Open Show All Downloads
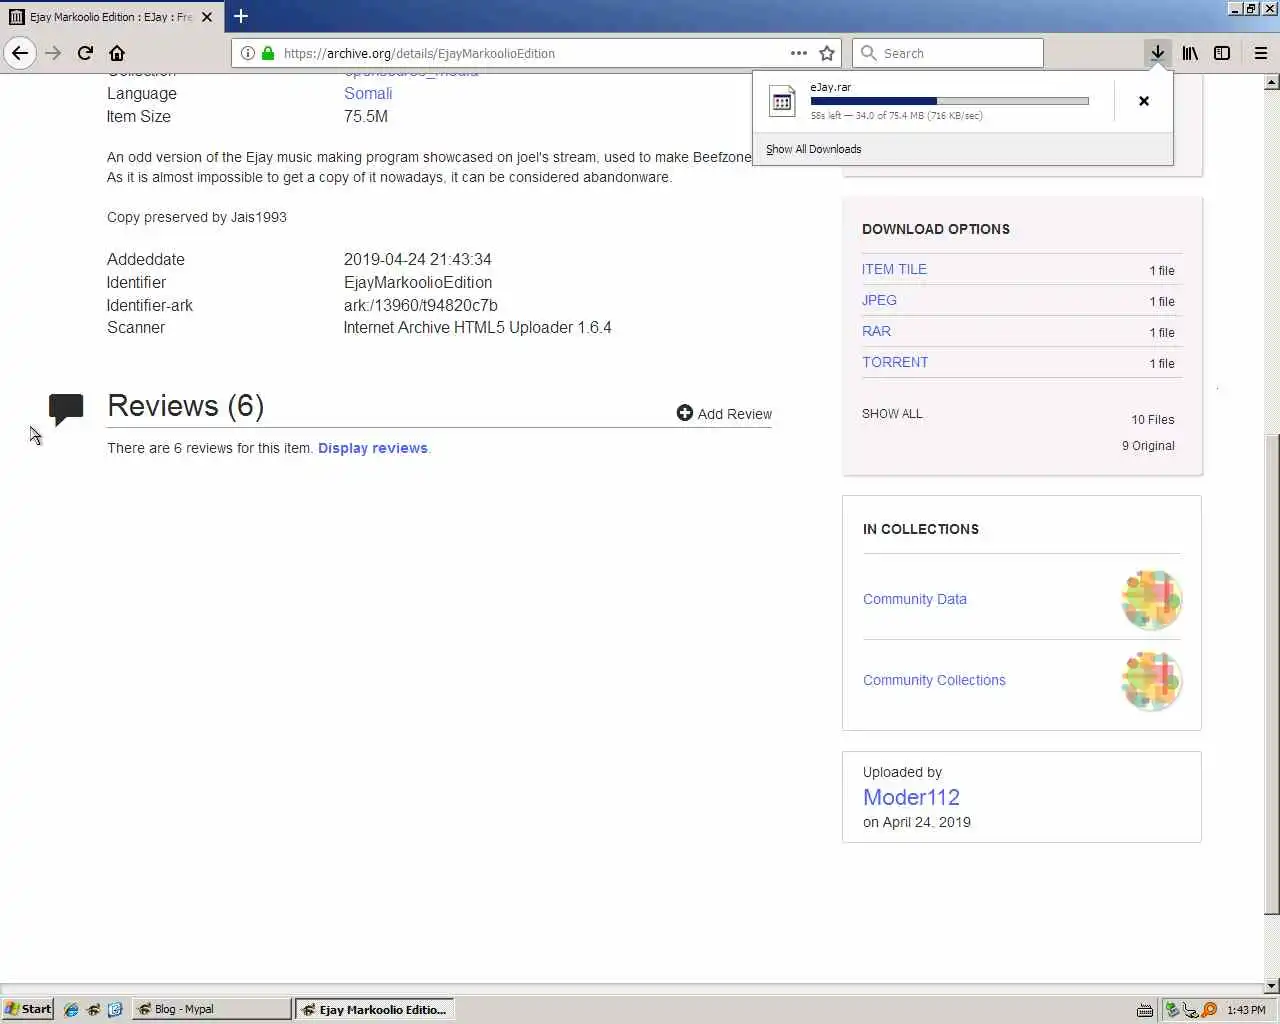Viewport: 1280px width, 1024px height. 813,149
